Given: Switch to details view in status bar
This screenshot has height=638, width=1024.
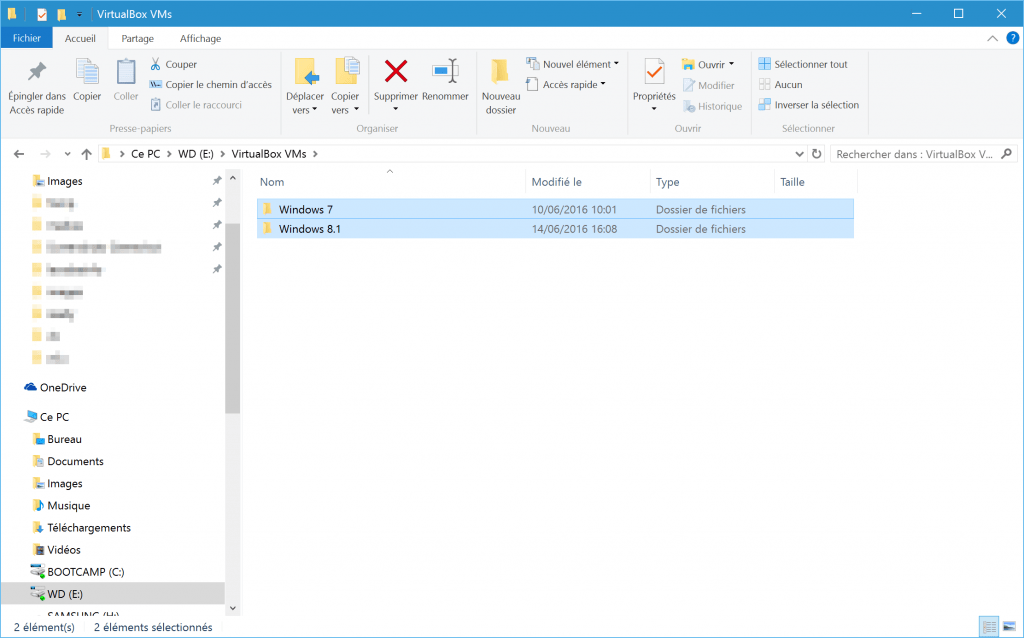Looking at the screenshot, I should pos(989,627).
